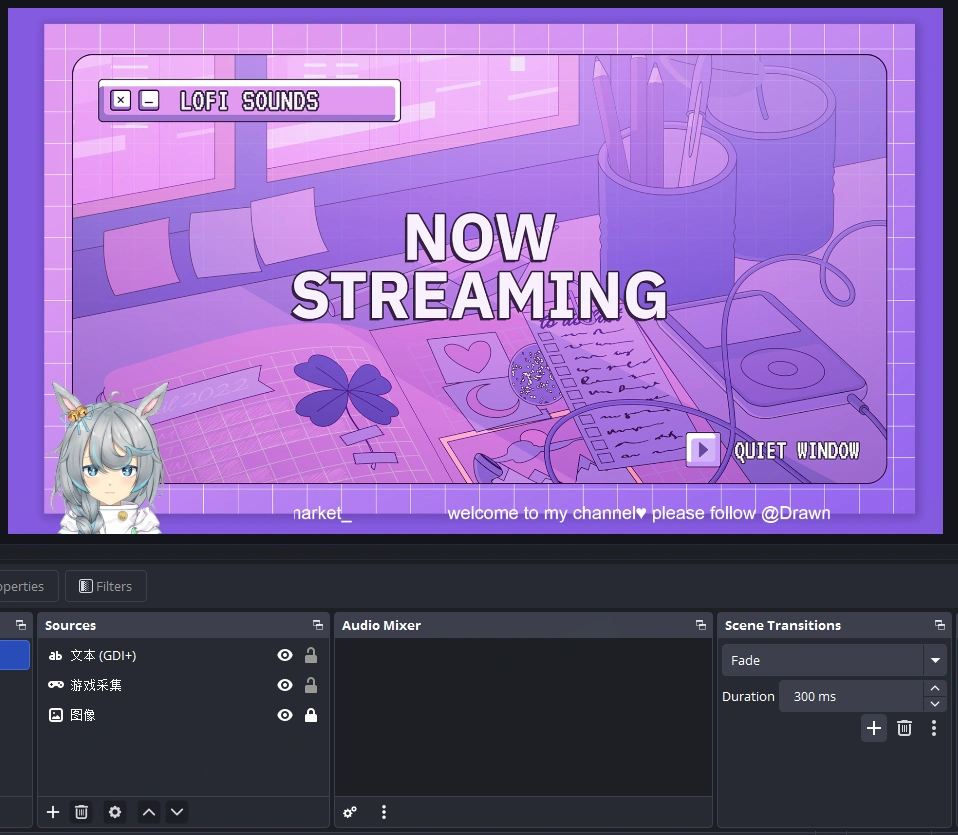
Task: Pop out the Sources panel
Action: tap(318, 625)
